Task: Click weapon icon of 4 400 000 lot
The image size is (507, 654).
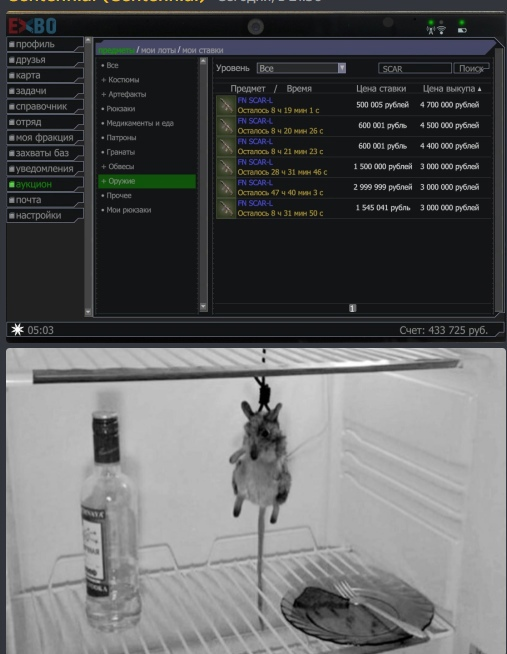Action: point(226,146)
